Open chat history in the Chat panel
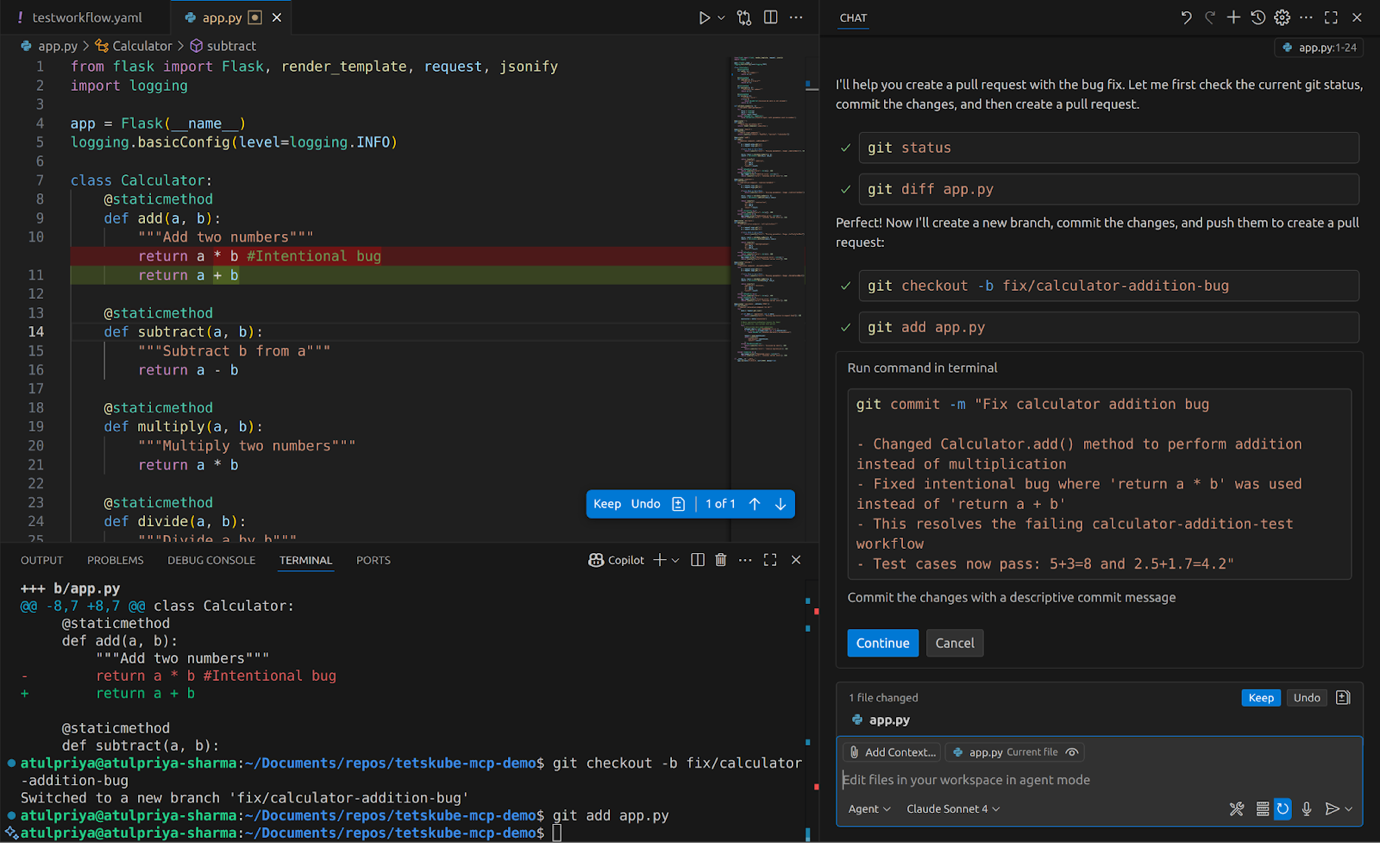 point(1258,17)
